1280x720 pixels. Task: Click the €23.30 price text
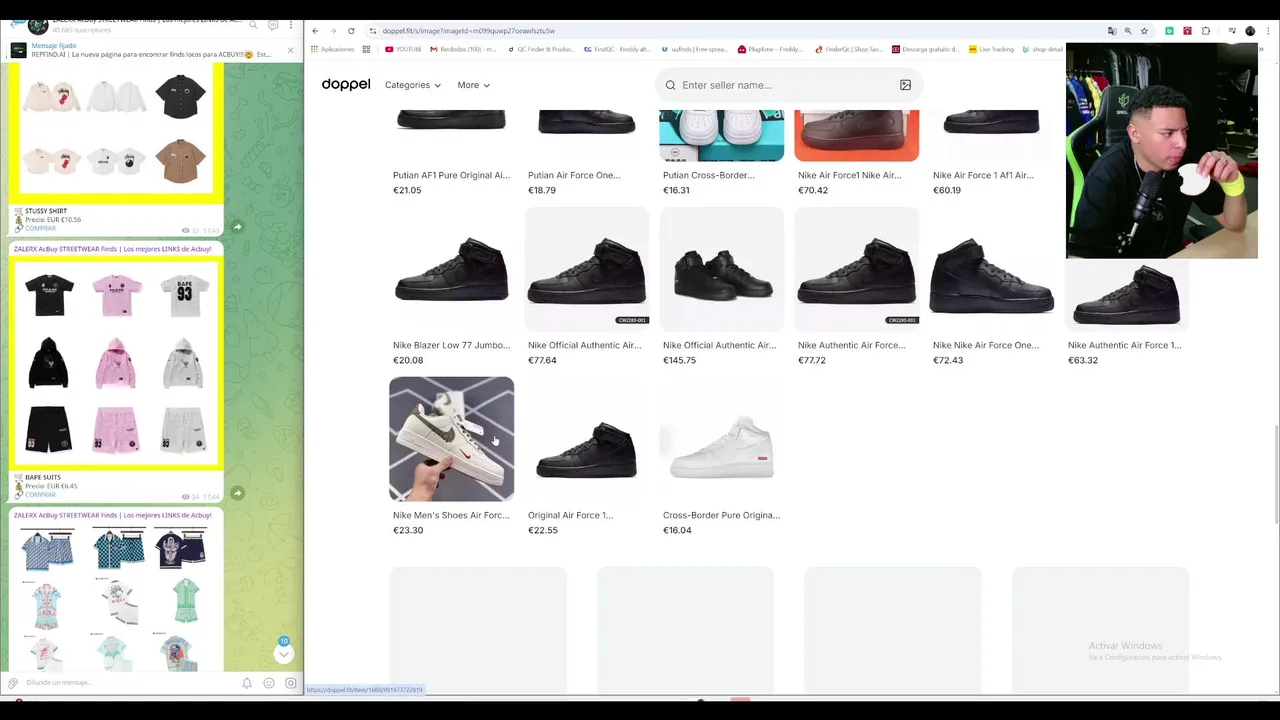408,530
